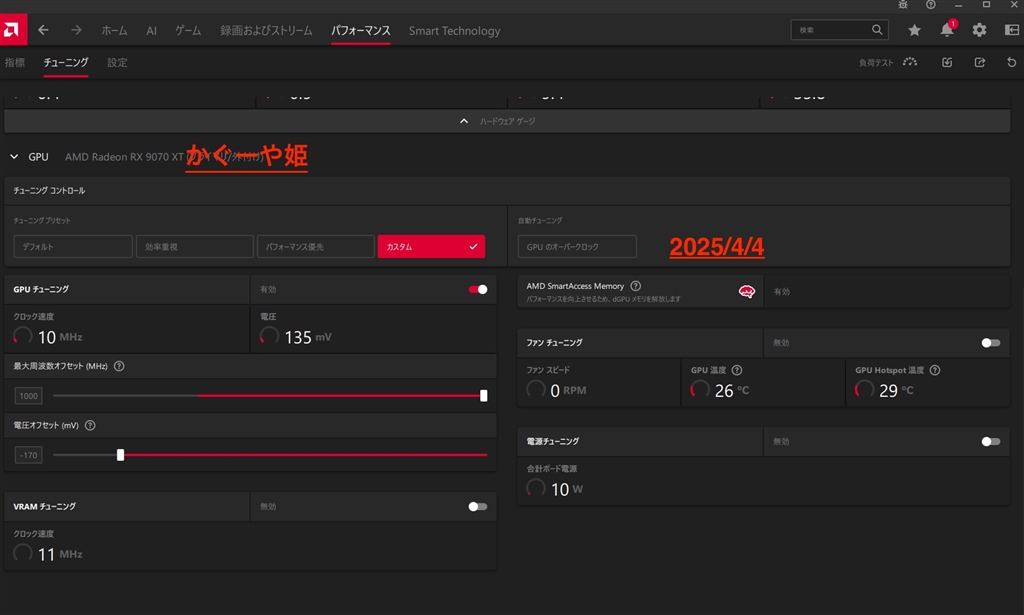Enable the VRAM チューニング toggle
This screenshot has height=615, width=1024.
[478, 507]
